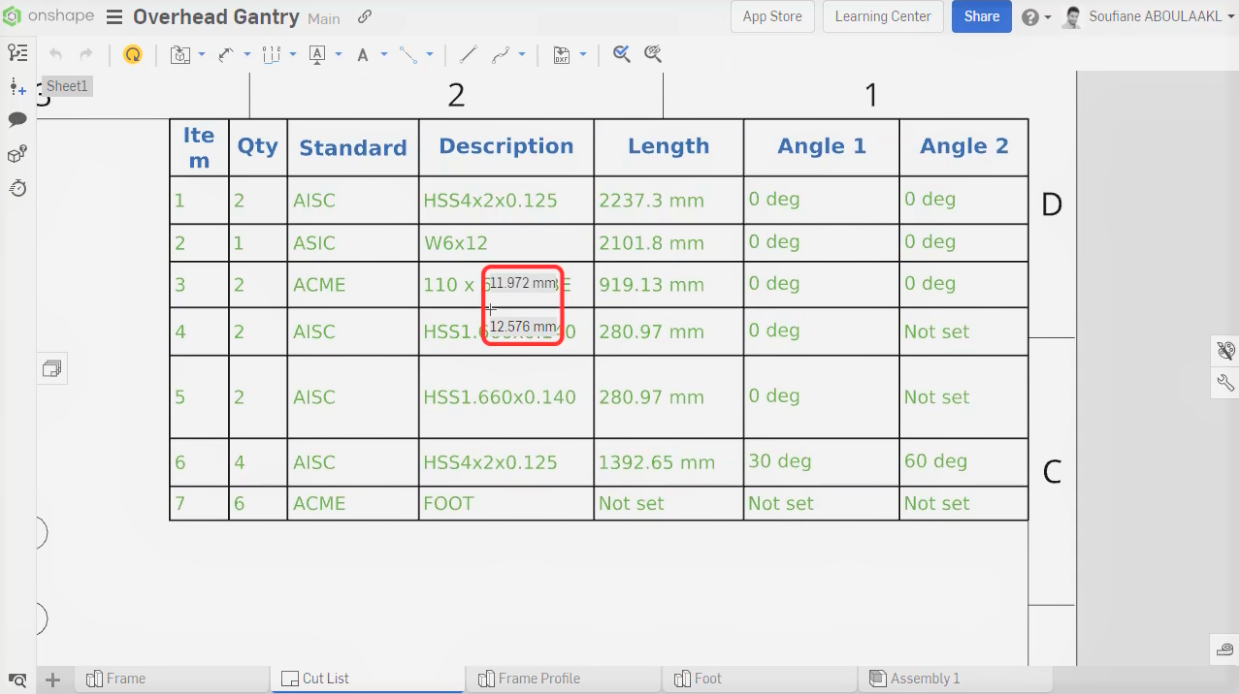
Task: Select the ASIC standard cell
Action: [353, 243]
